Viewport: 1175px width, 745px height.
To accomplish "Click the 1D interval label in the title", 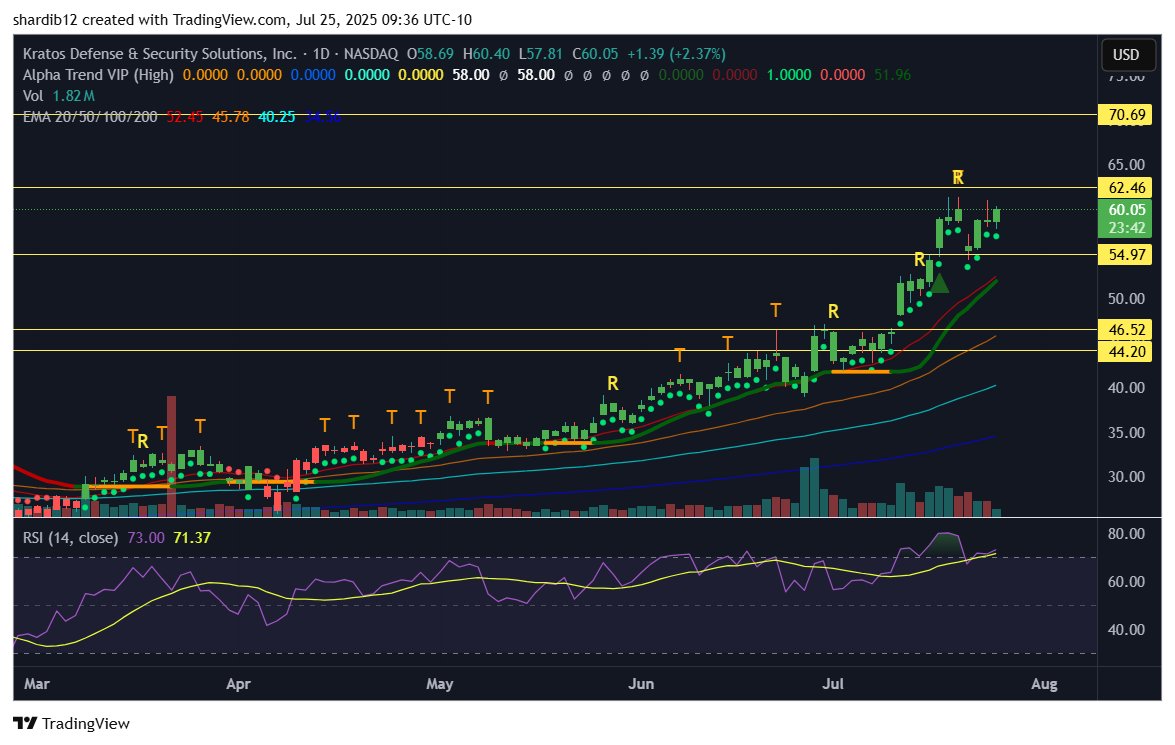I will (x=321, y=54).
